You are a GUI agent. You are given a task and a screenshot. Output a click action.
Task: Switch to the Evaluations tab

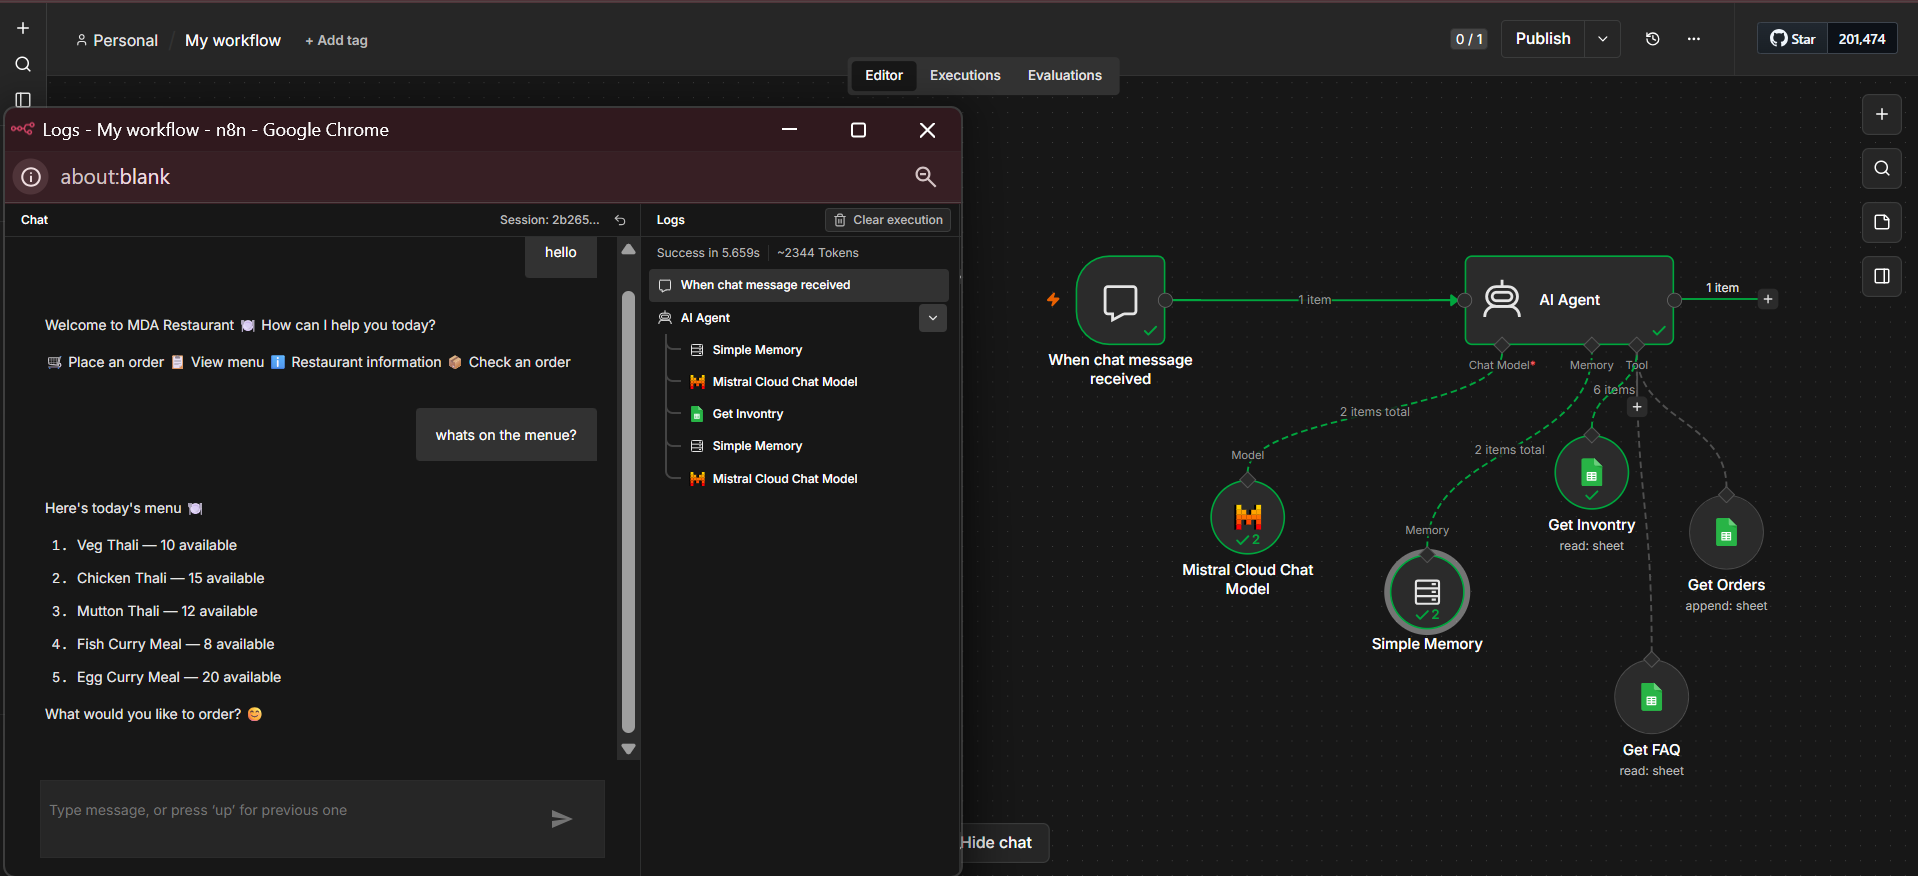click(1065, 75)
